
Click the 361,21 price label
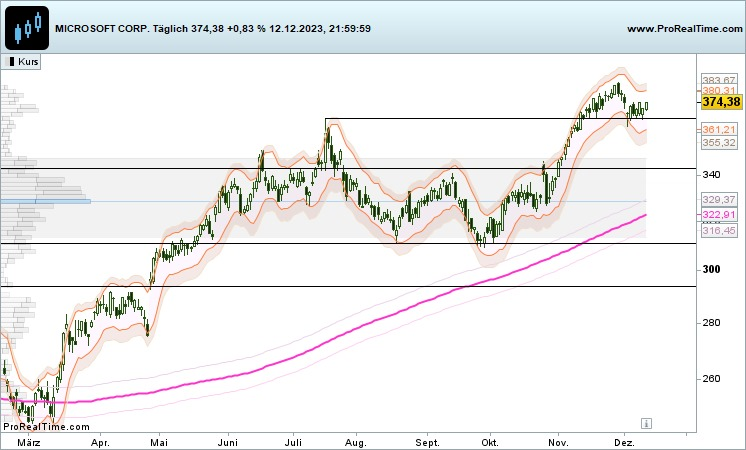click(719, 129)
